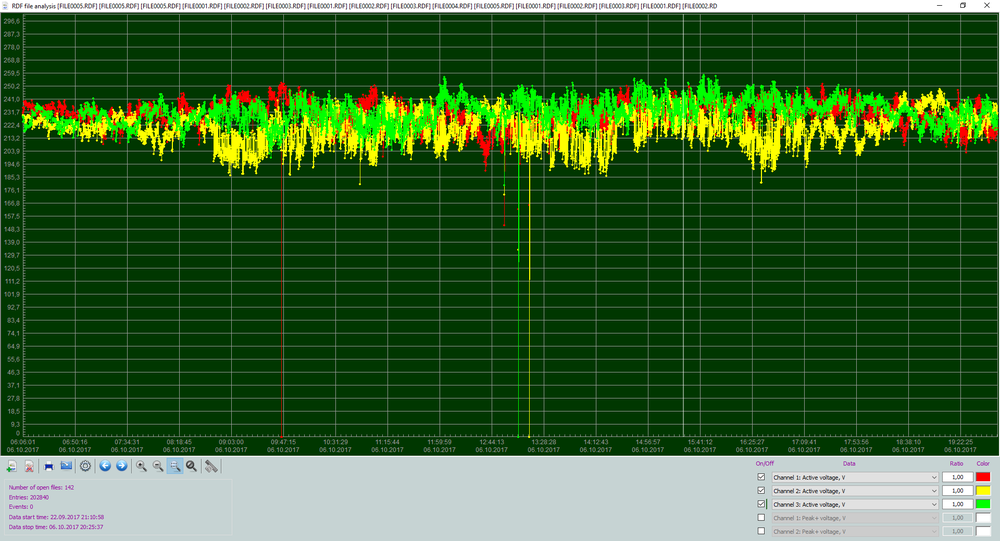1000x541 pixels.
Task: Click the Channel 3 ratio value field
Action: click(955, 504)
